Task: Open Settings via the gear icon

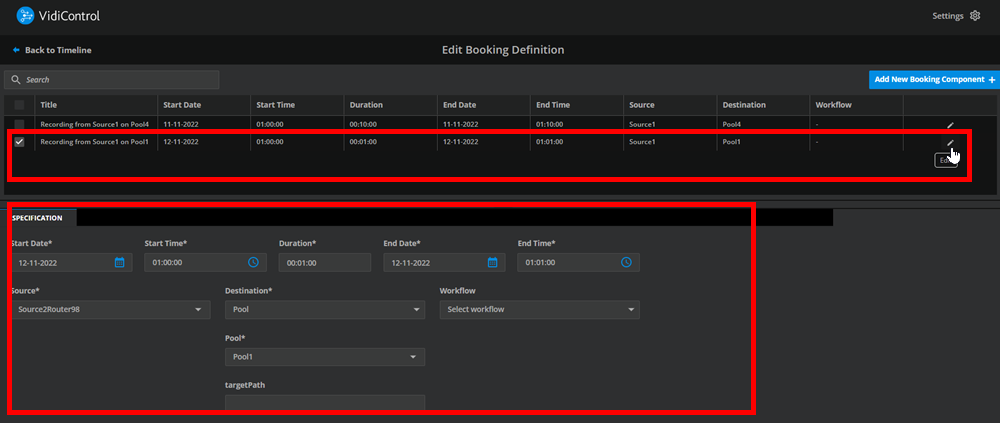Action: 974,16
